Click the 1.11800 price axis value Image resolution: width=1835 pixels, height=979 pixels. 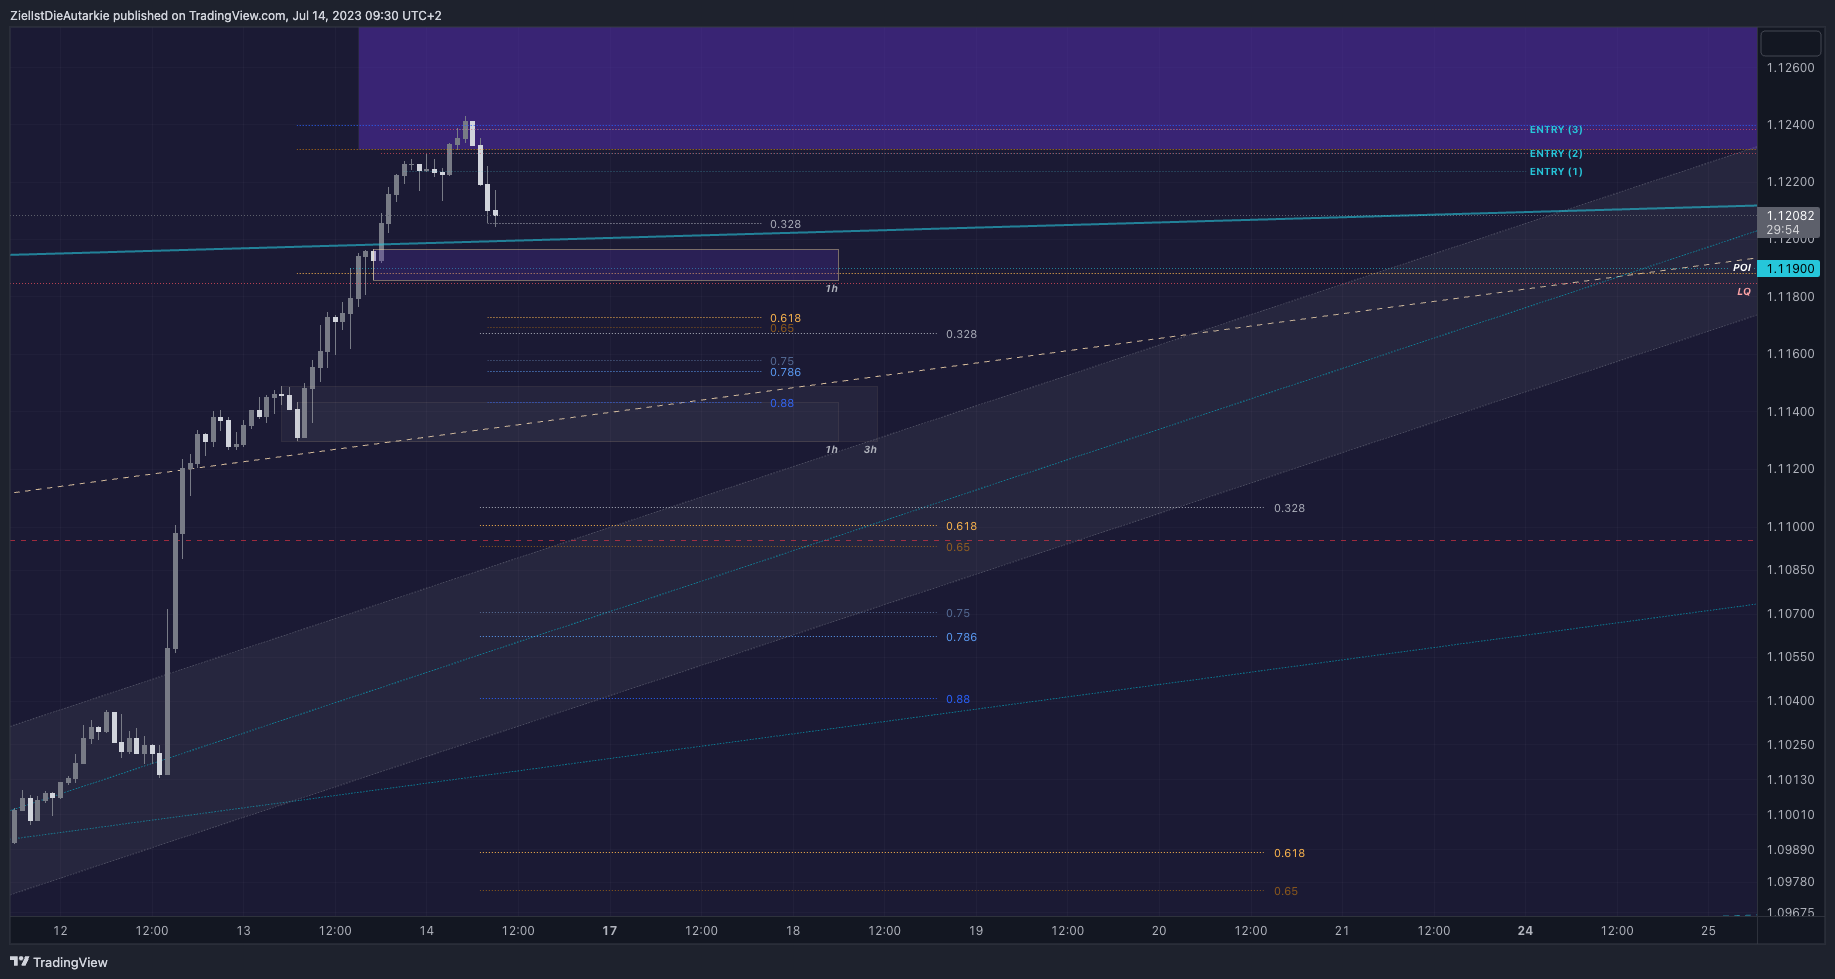click(1790, 297)
